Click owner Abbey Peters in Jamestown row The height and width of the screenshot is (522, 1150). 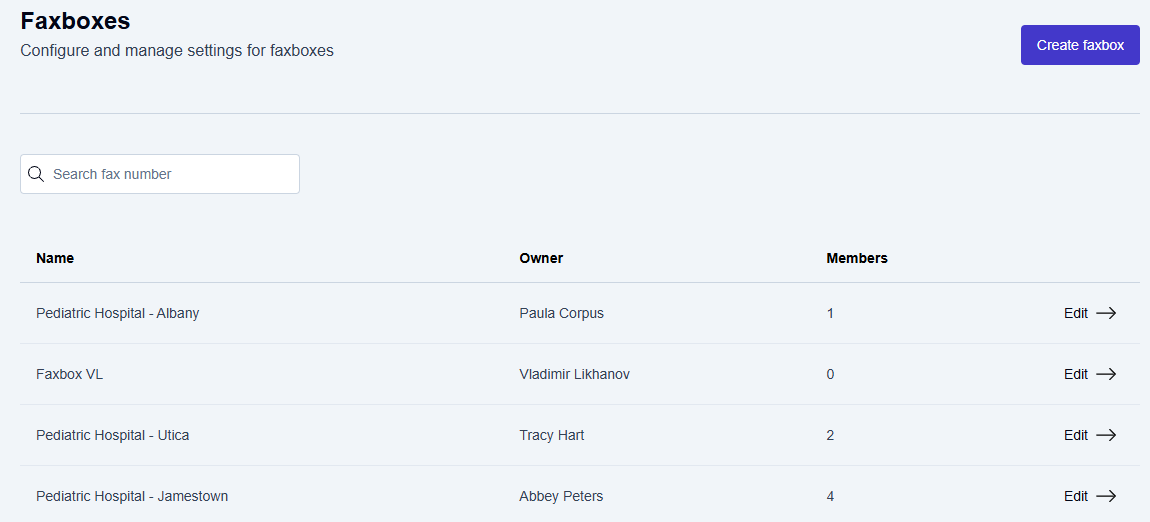tap(561, 496)
